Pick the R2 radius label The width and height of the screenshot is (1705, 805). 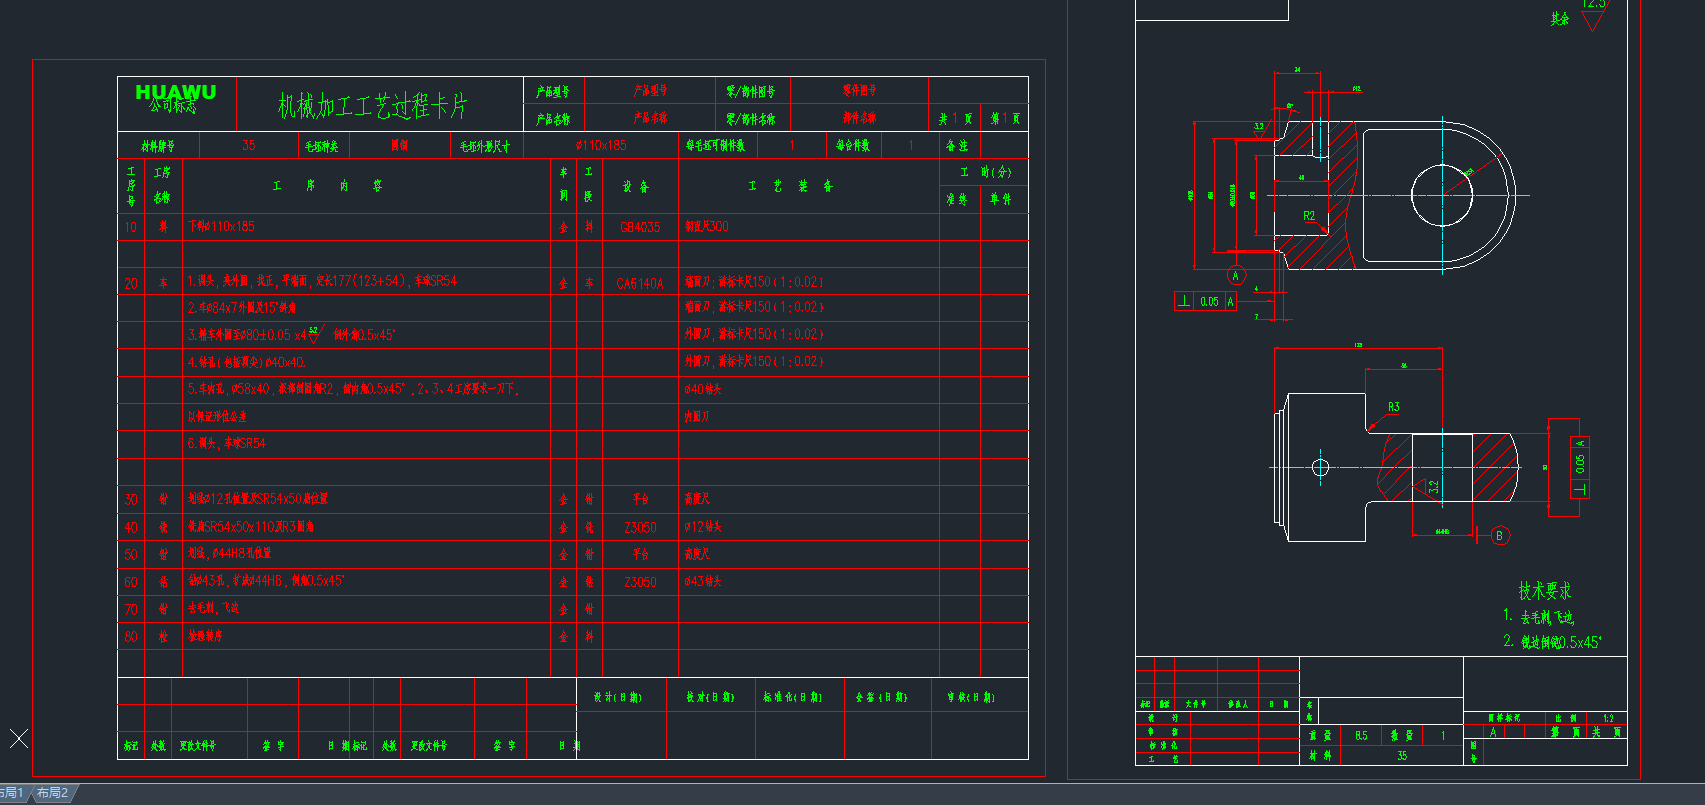[1309, 216]
